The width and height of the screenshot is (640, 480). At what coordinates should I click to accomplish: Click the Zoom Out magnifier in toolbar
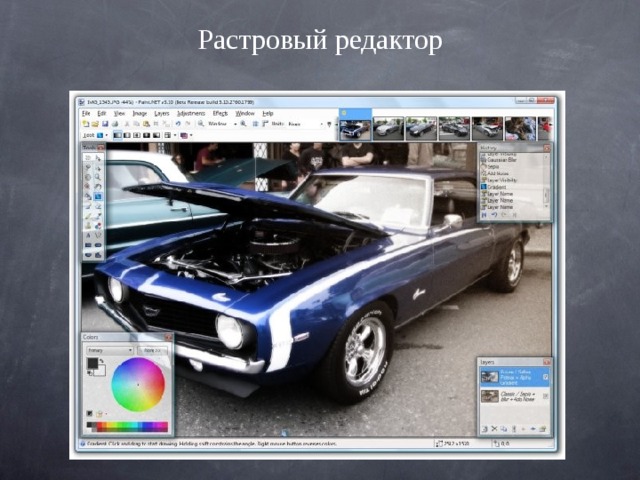tap(201, 124)
